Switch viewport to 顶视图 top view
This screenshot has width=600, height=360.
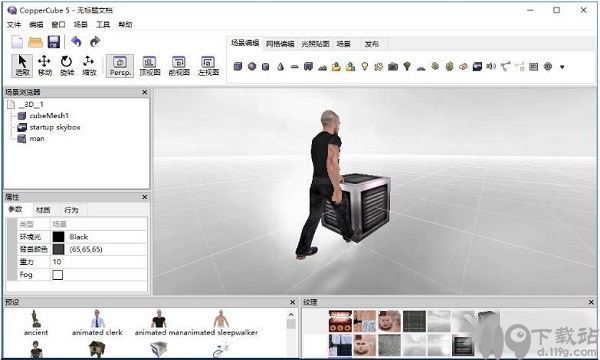149,66
